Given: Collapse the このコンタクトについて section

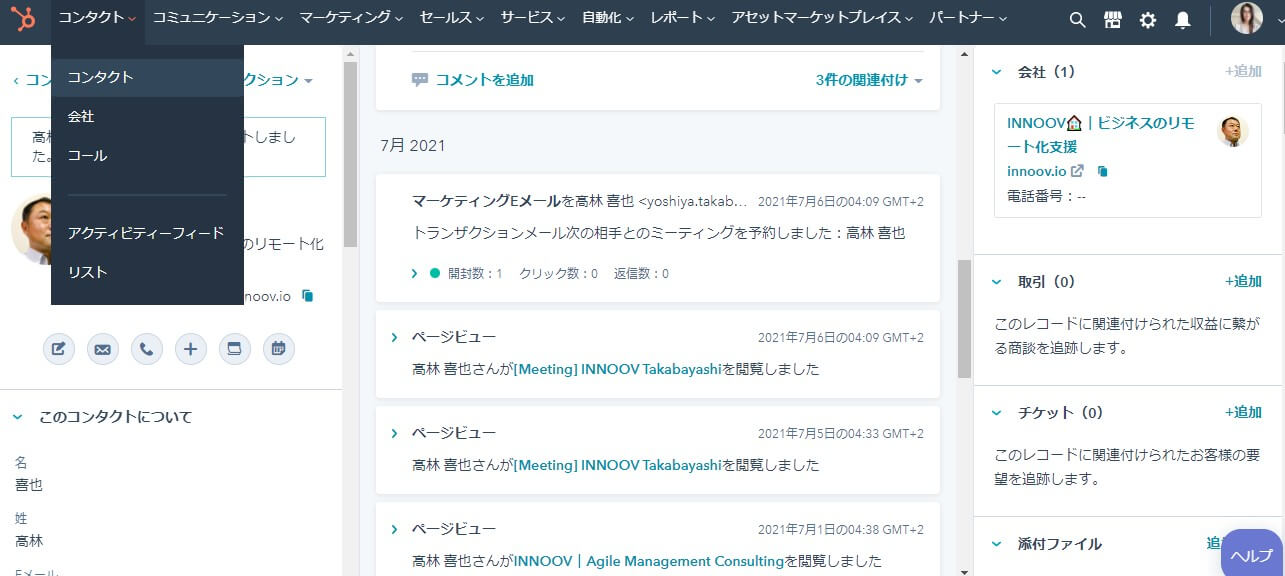Looking at the screenshot, I should [18, 417].
